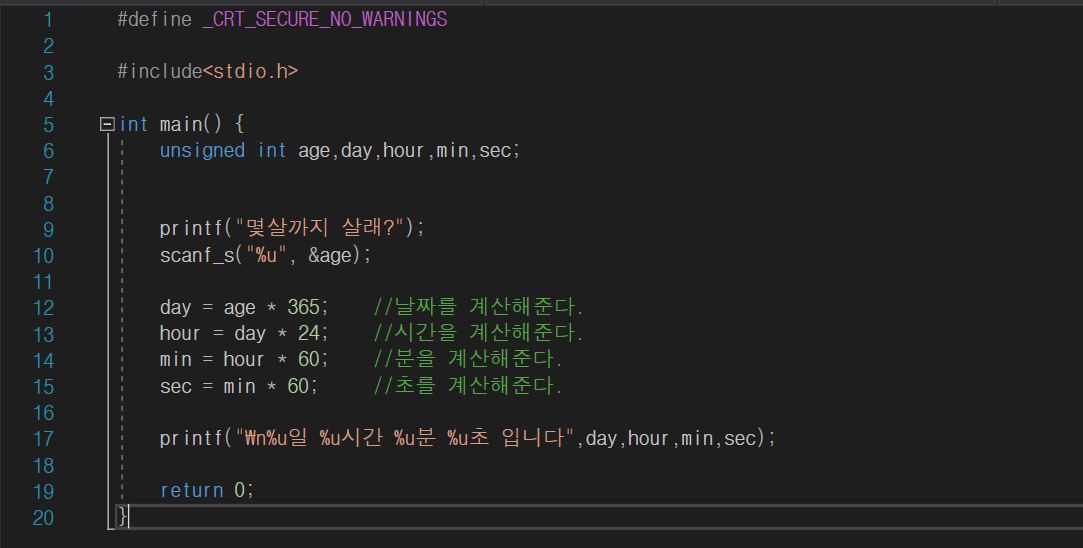Viewport: 1083px width, 548px height.
Task: Click the number 365 on line 12
Action: 303,307
